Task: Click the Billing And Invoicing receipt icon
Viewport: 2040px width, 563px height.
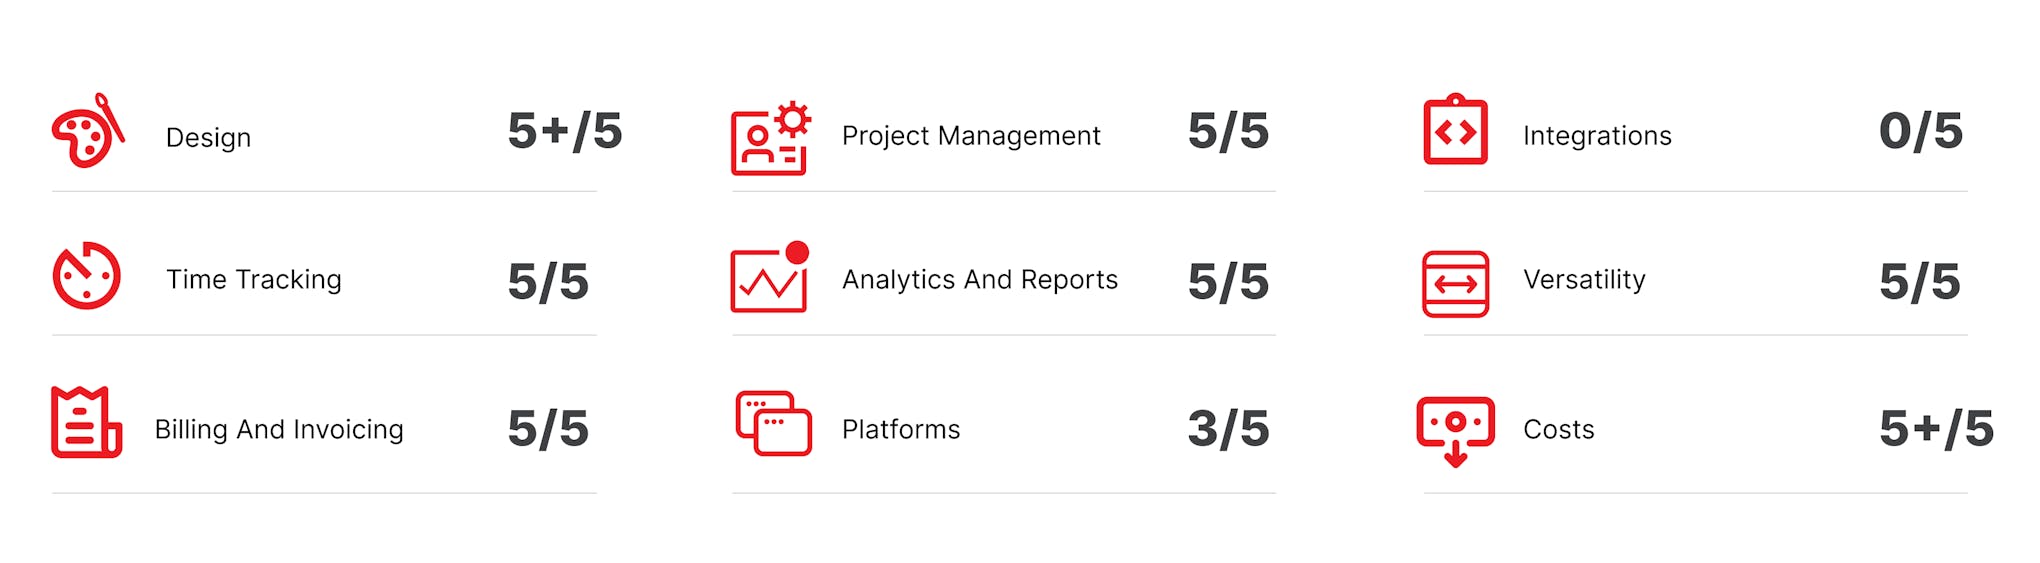Action: pos(86,422)
